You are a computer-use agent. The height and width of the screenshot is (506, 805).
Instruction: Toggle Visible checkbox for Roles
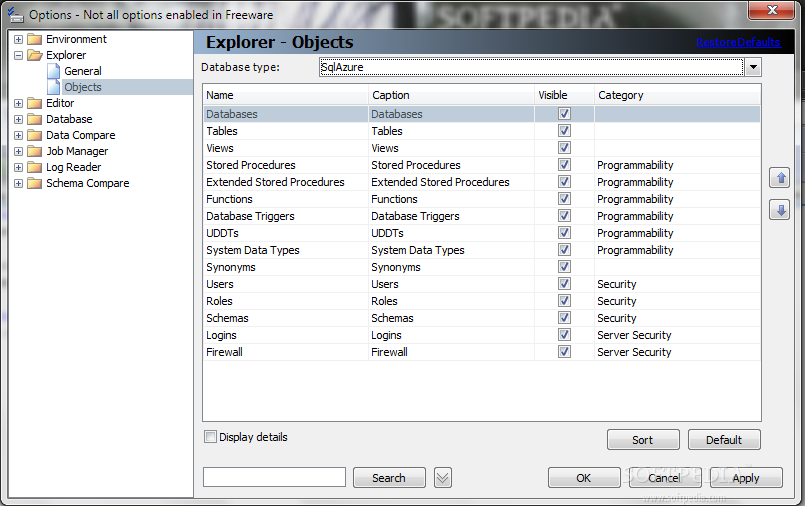[x=564, y=301]
